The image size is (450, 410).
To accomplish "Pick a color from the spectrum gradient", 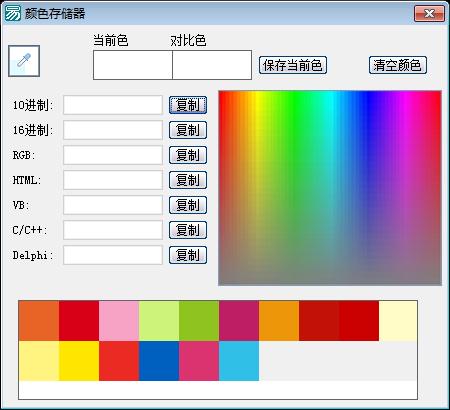I will (330, 188).
